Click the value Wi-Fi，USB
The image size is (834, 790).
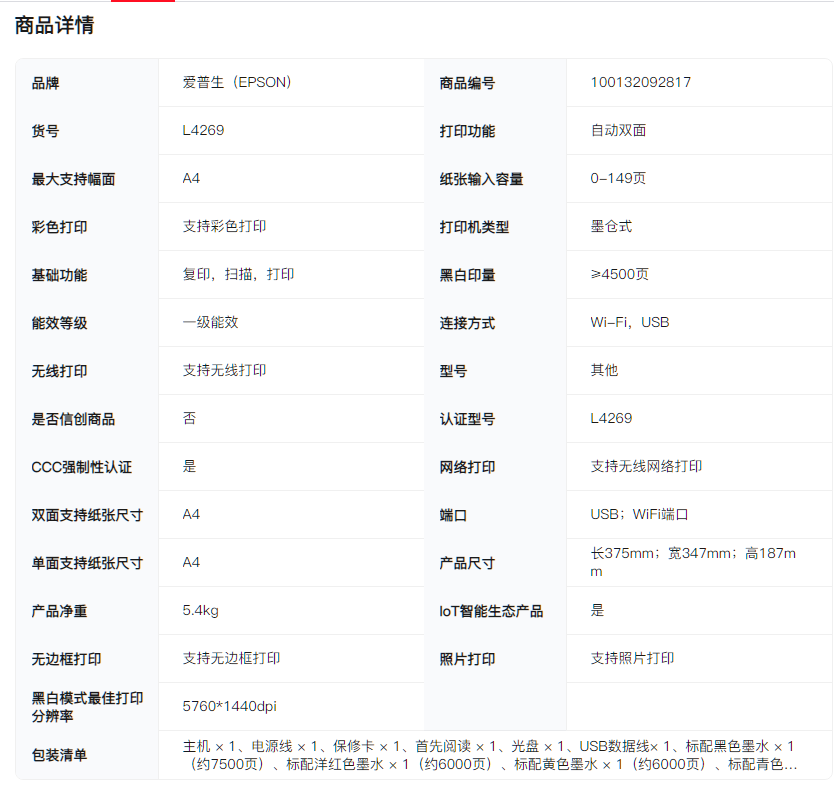point(630,322)
